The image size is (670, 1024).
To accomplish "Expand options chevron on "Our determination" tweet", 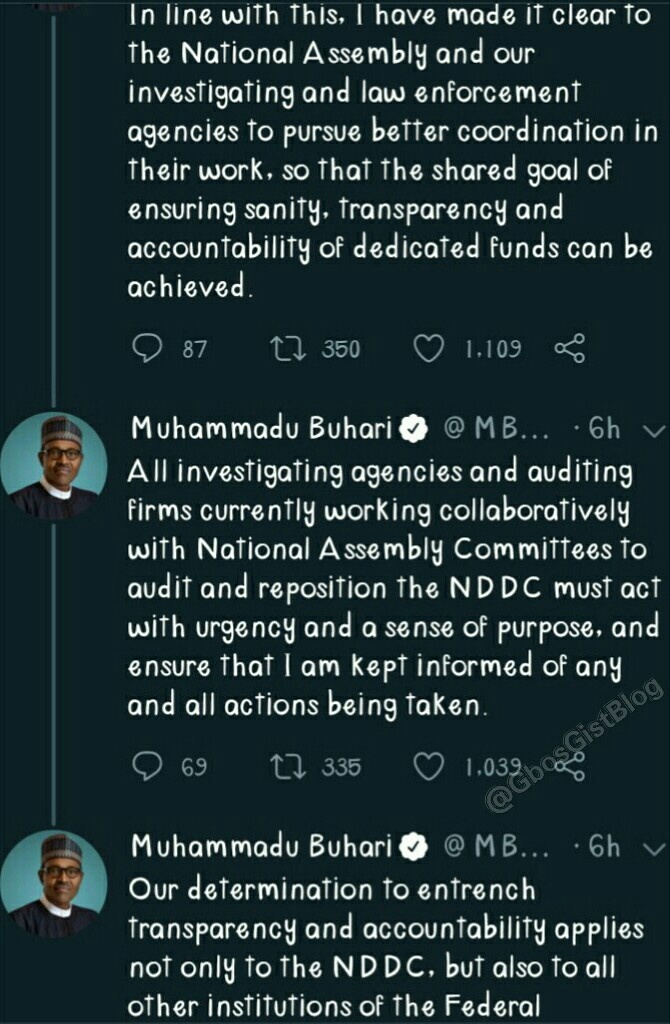I will [655, 848].
